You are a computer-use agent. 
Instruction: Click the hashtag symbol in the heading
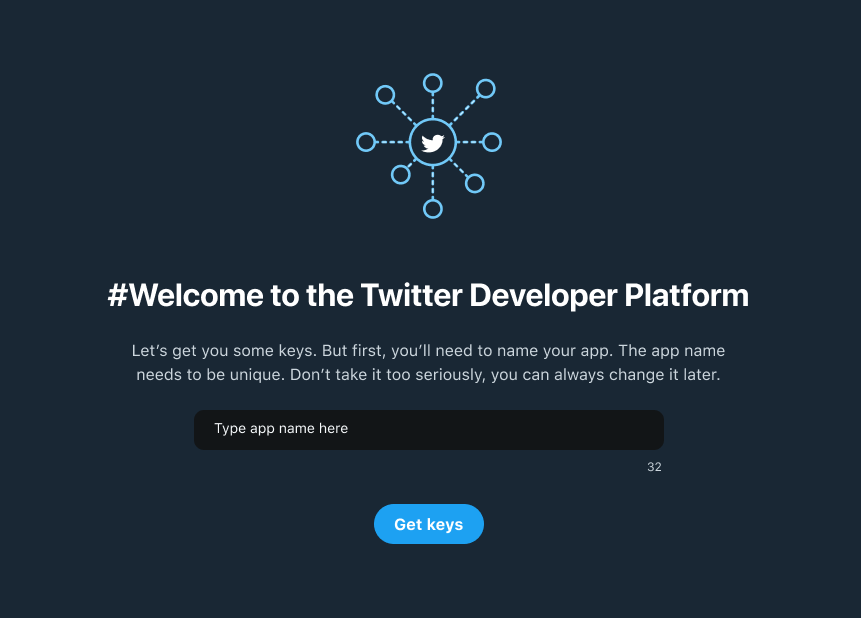(118, 296)
